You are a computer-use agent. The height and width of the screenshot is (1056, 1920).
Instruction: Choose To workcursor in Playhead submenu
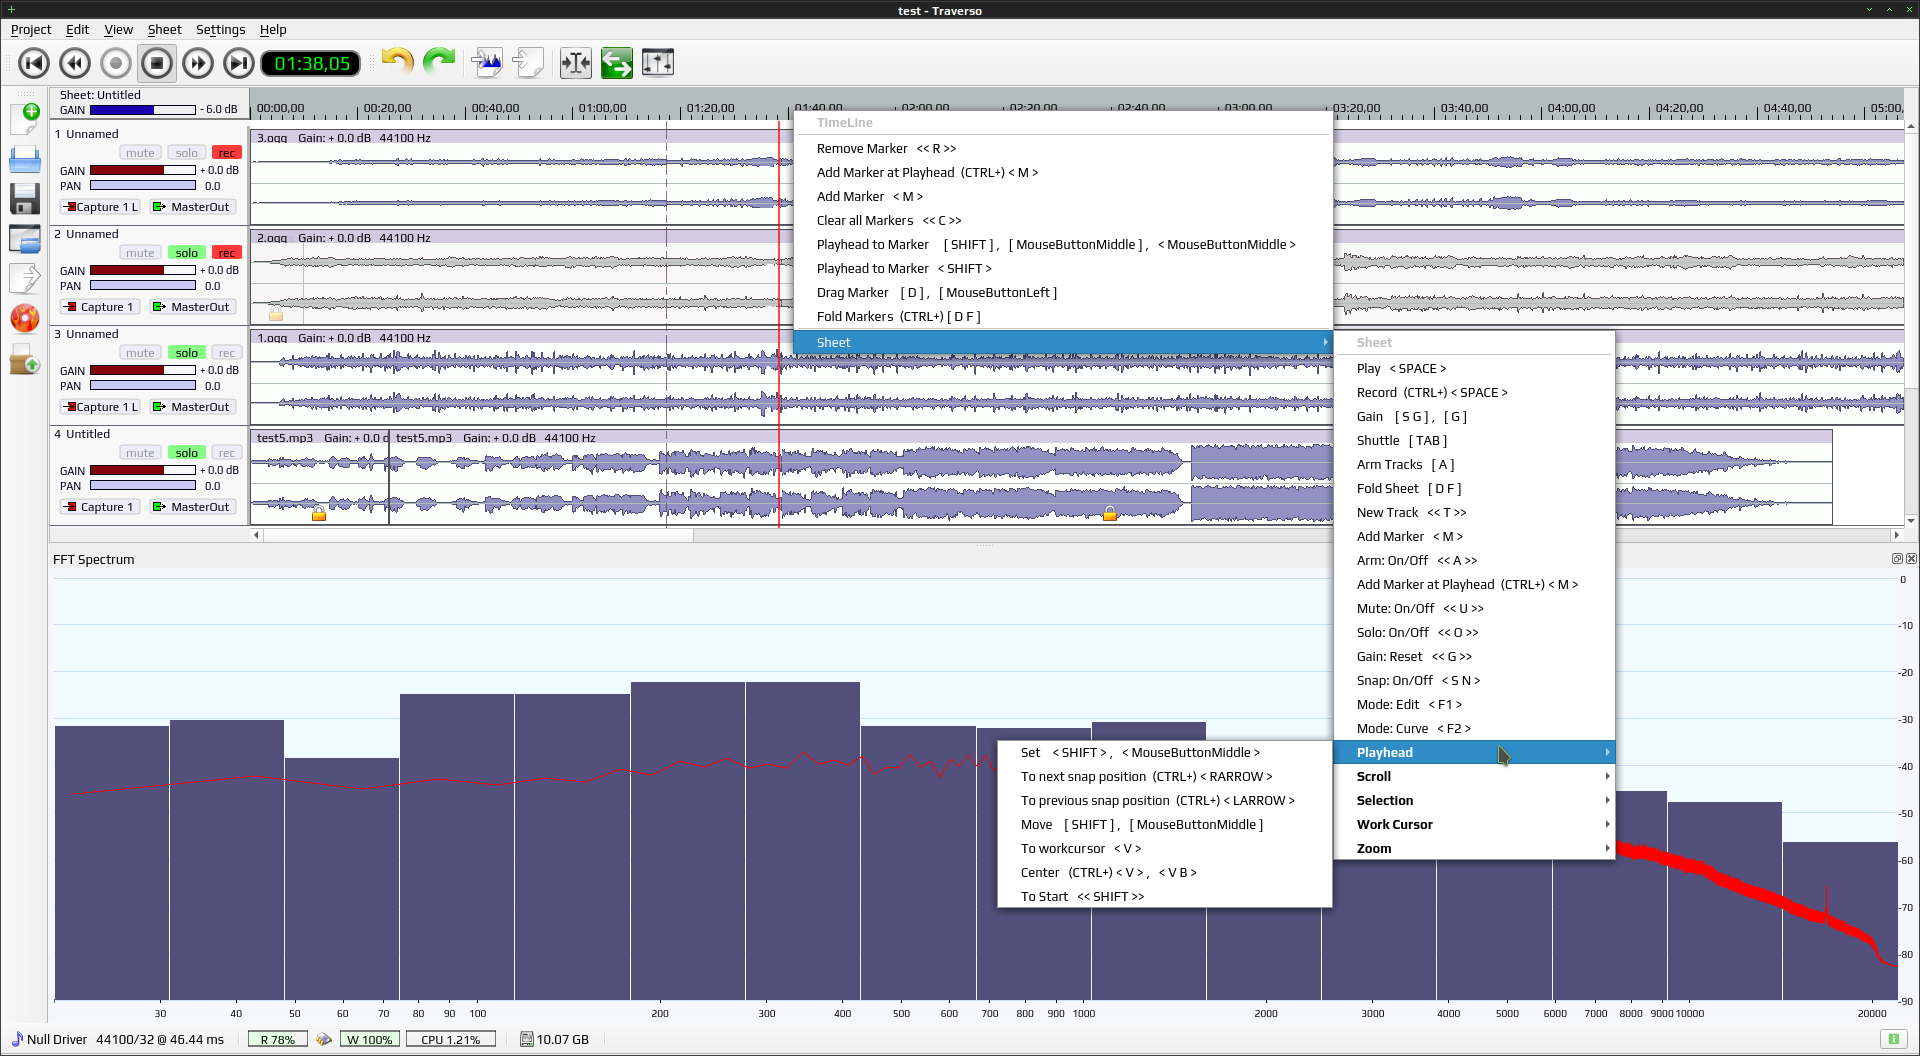(x=1165, y=849)
